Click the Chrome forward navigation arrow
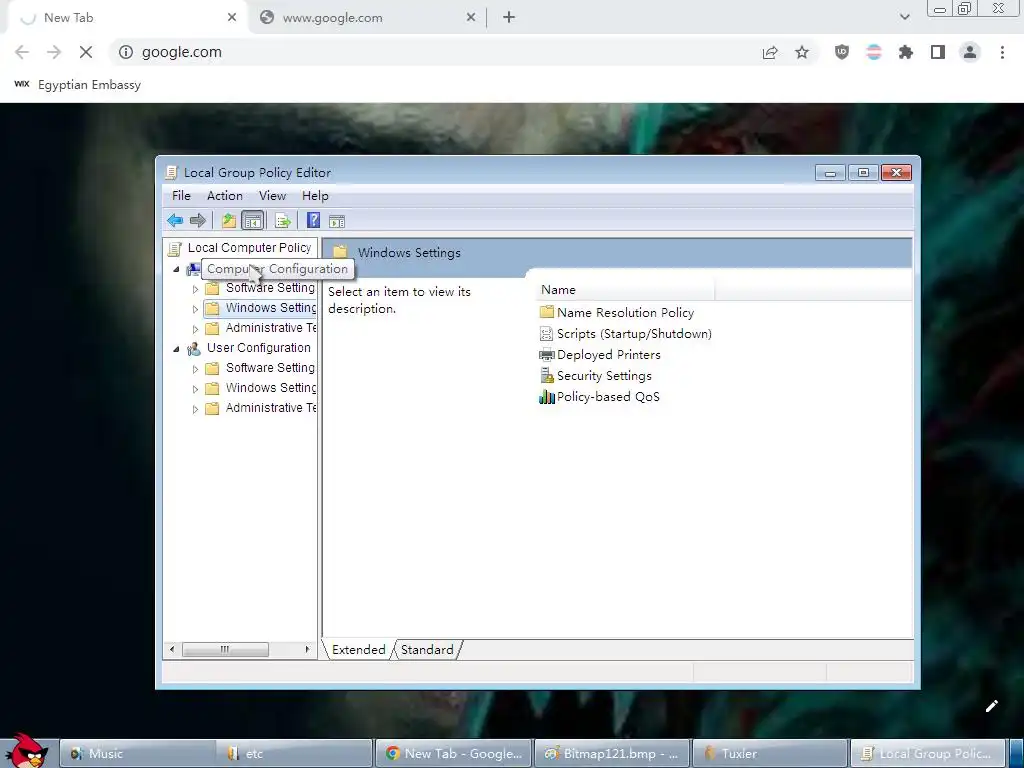Screen dimensions: 1024x768 [54, 52]
